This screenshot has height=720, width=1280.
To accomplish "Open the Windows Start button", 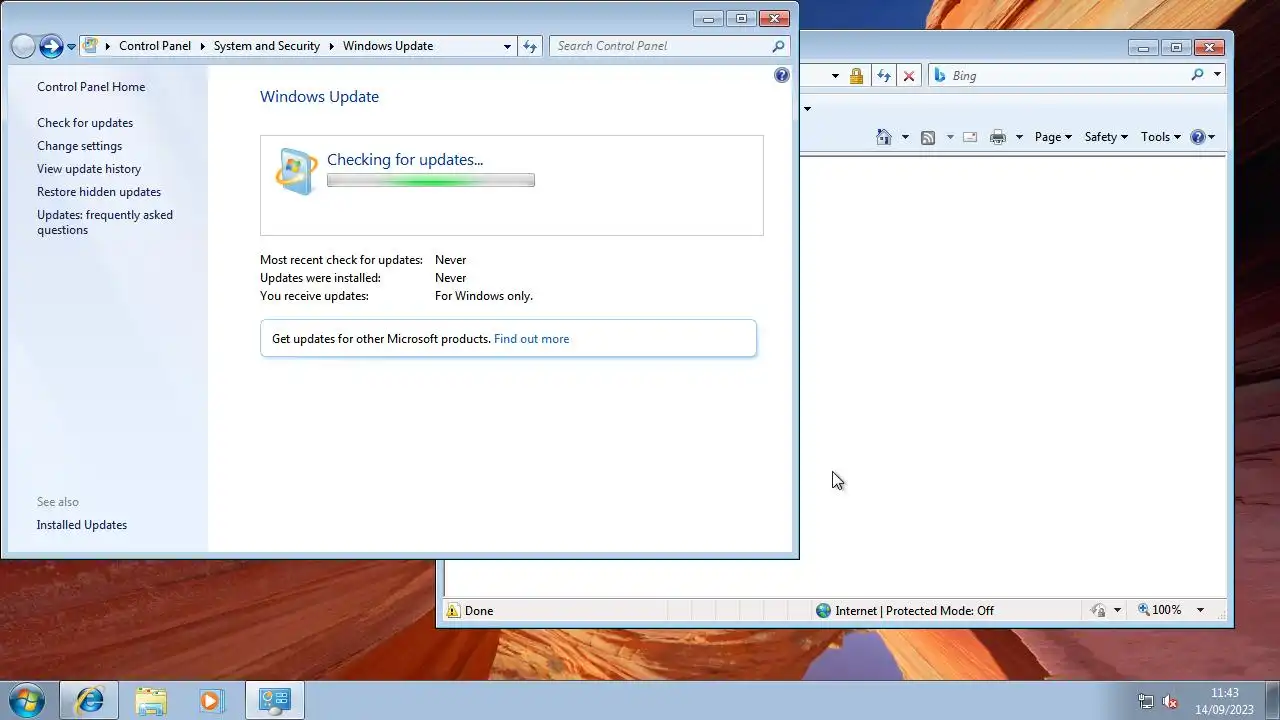I will pyautogui.click(x=27, y=700).
